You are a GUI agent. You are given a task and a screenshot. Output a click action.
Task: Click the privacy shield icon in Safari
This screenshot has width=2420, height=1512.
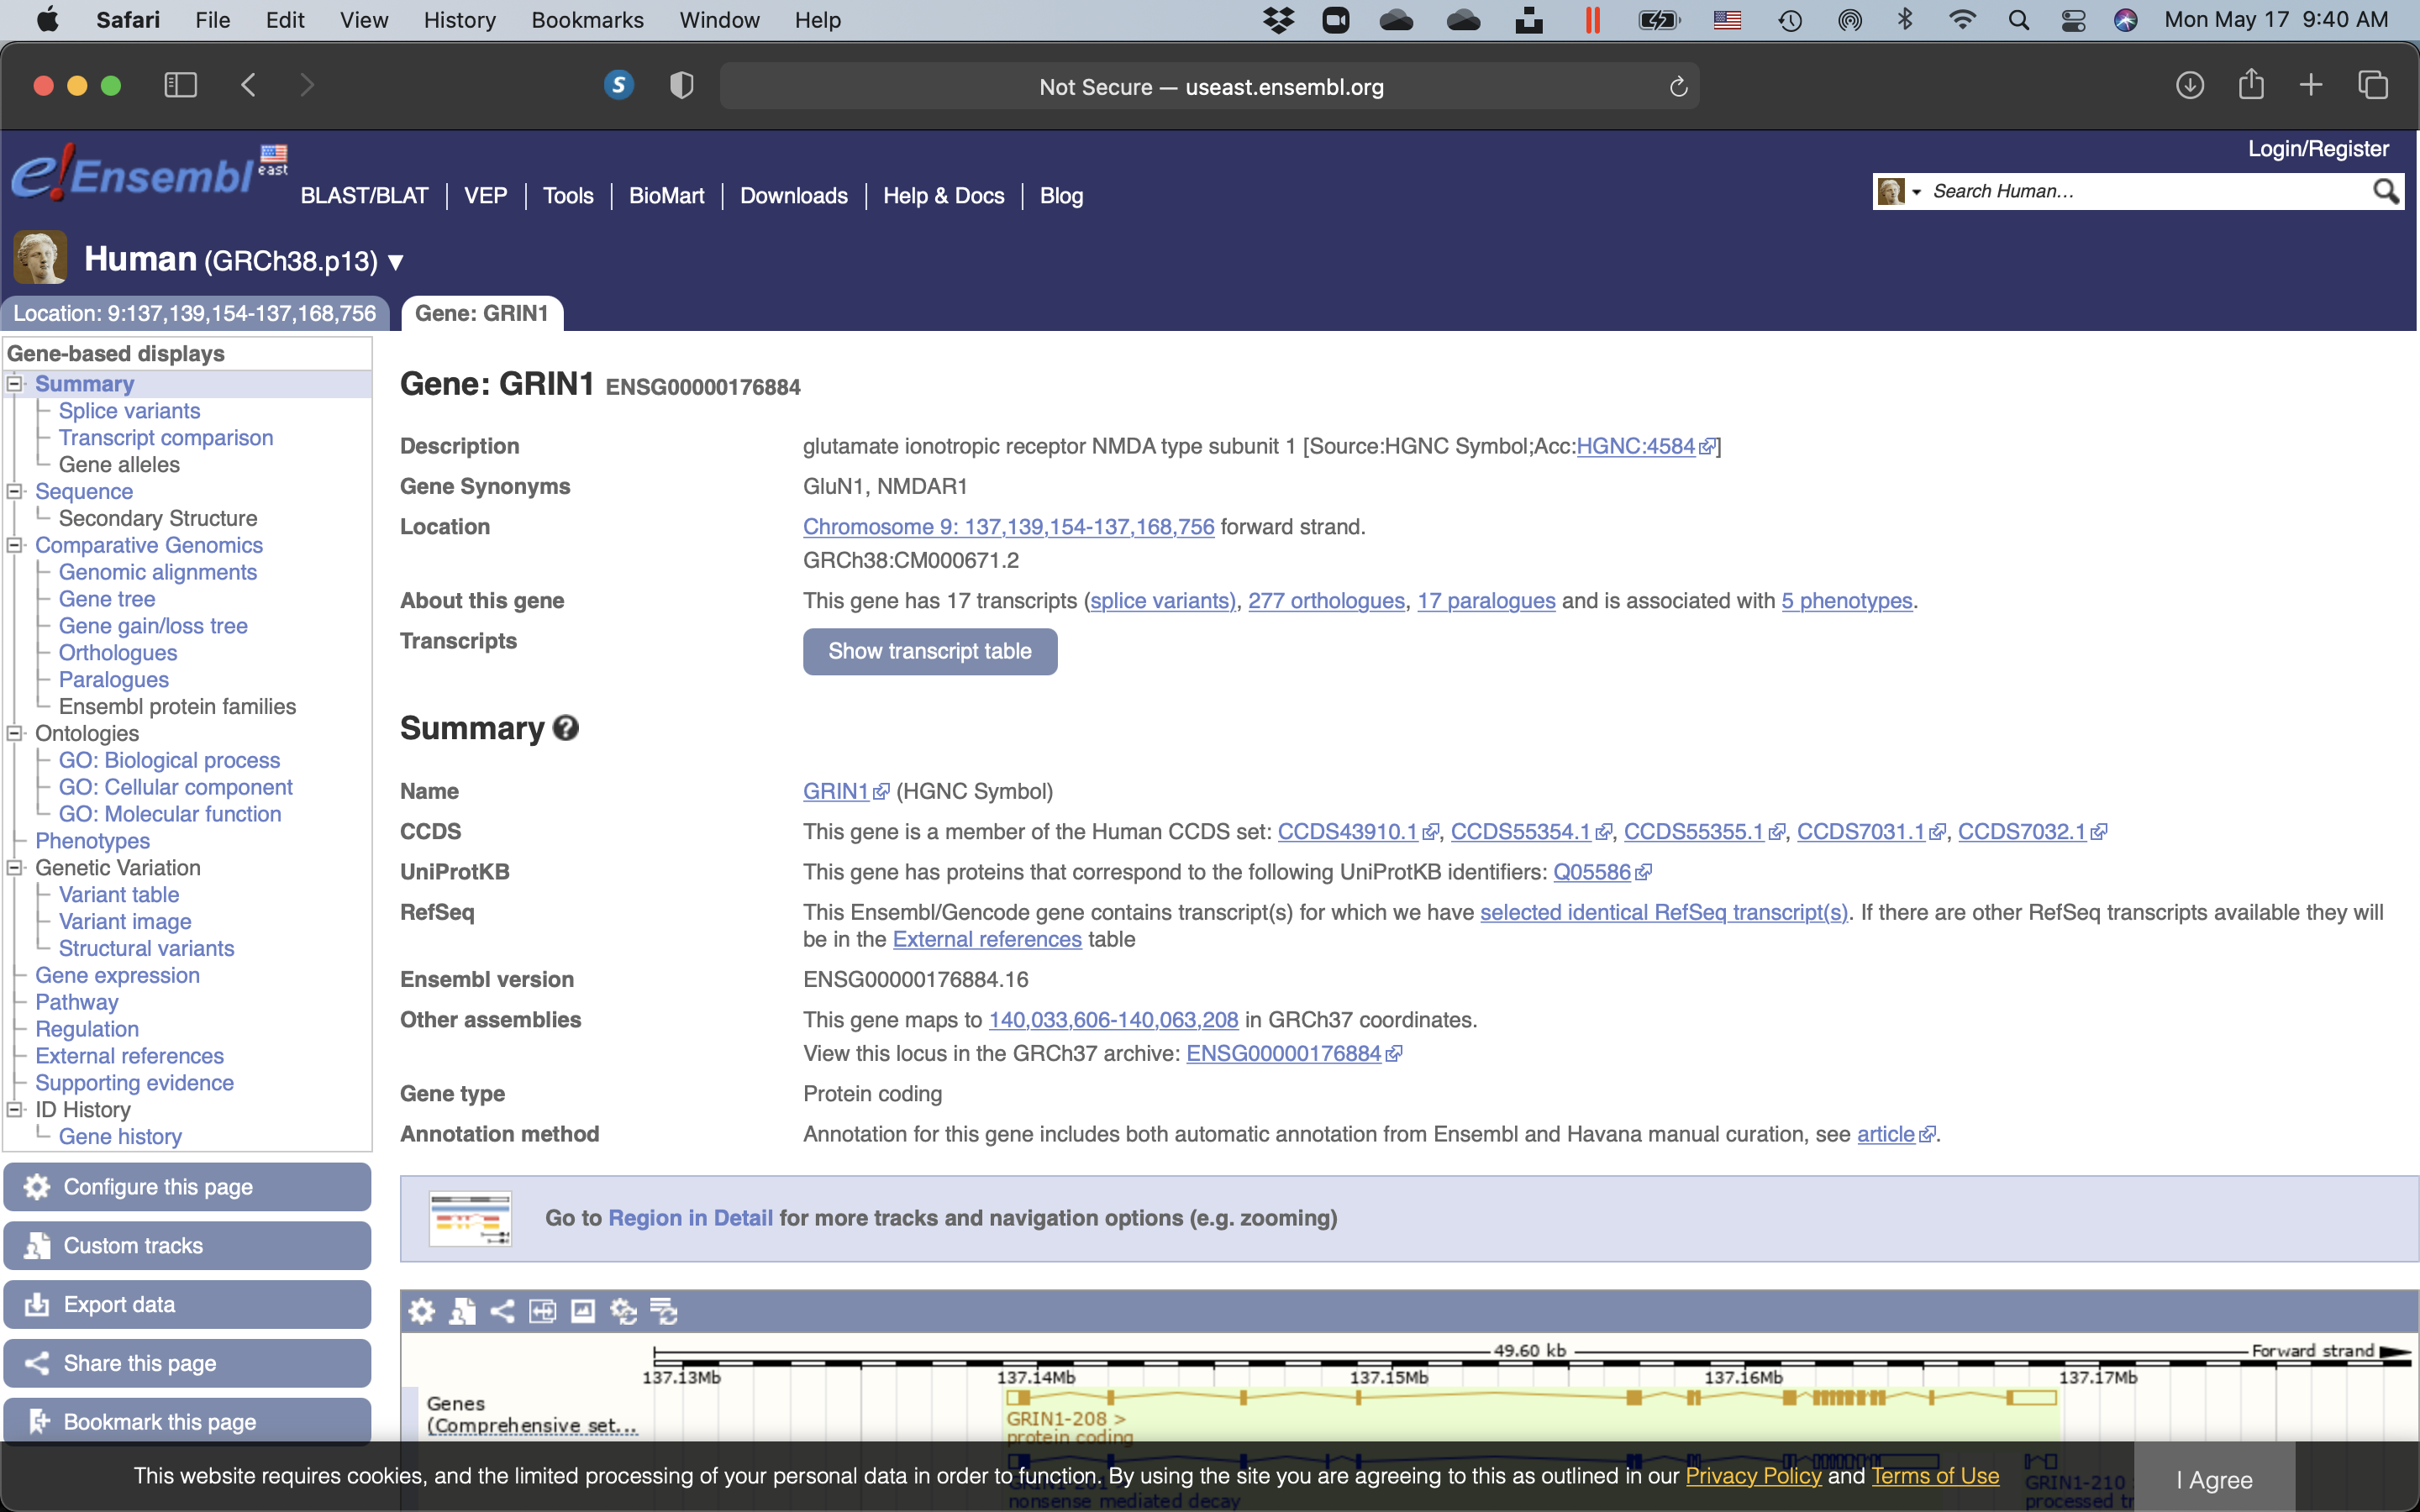pyautogui.click(x=682, y=86)
